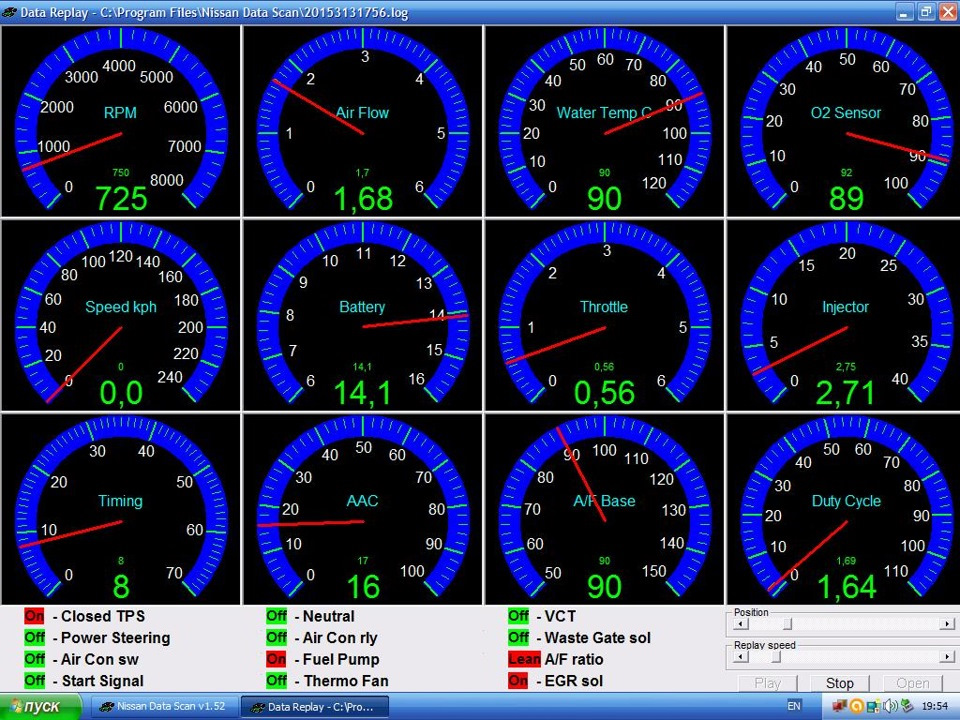The width and height of the screenshot is (960, 720).
Task: Click the VCT Off indicator
Action: coord(518,616)
